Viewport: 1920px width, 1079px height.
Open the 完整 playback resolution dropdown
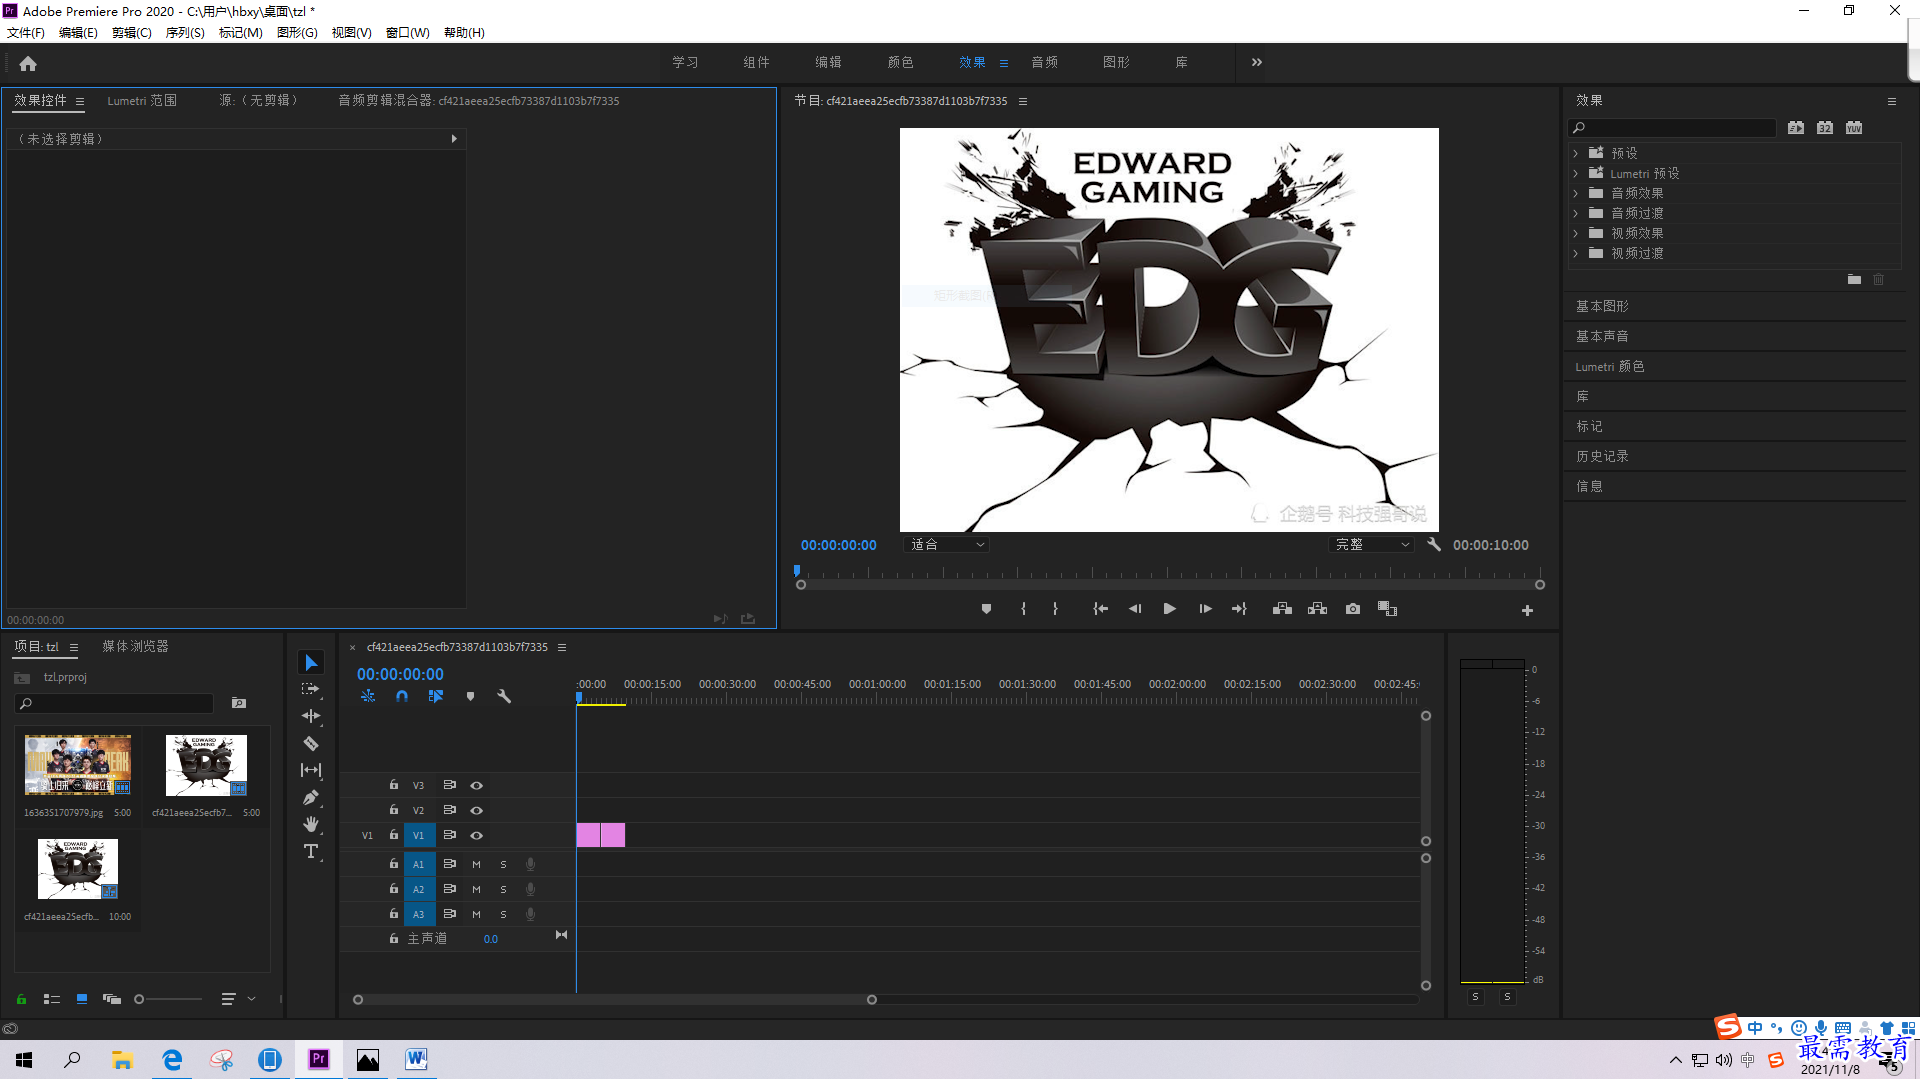[x=1372, y=544]
